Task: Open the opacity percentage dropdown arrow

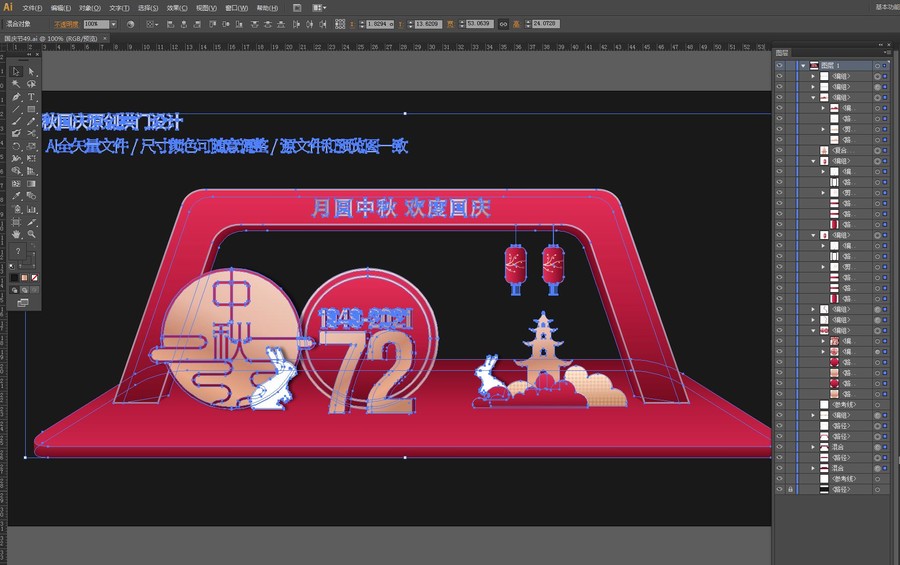Action: (113, 24)
